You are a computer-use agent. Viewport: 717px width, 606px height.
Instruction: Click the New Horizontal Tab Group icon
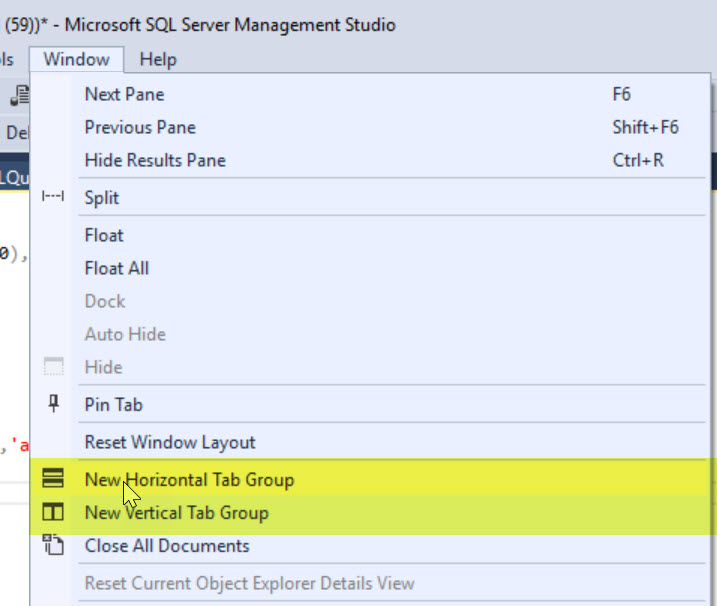pyautogui.click(x=53, y=480)
